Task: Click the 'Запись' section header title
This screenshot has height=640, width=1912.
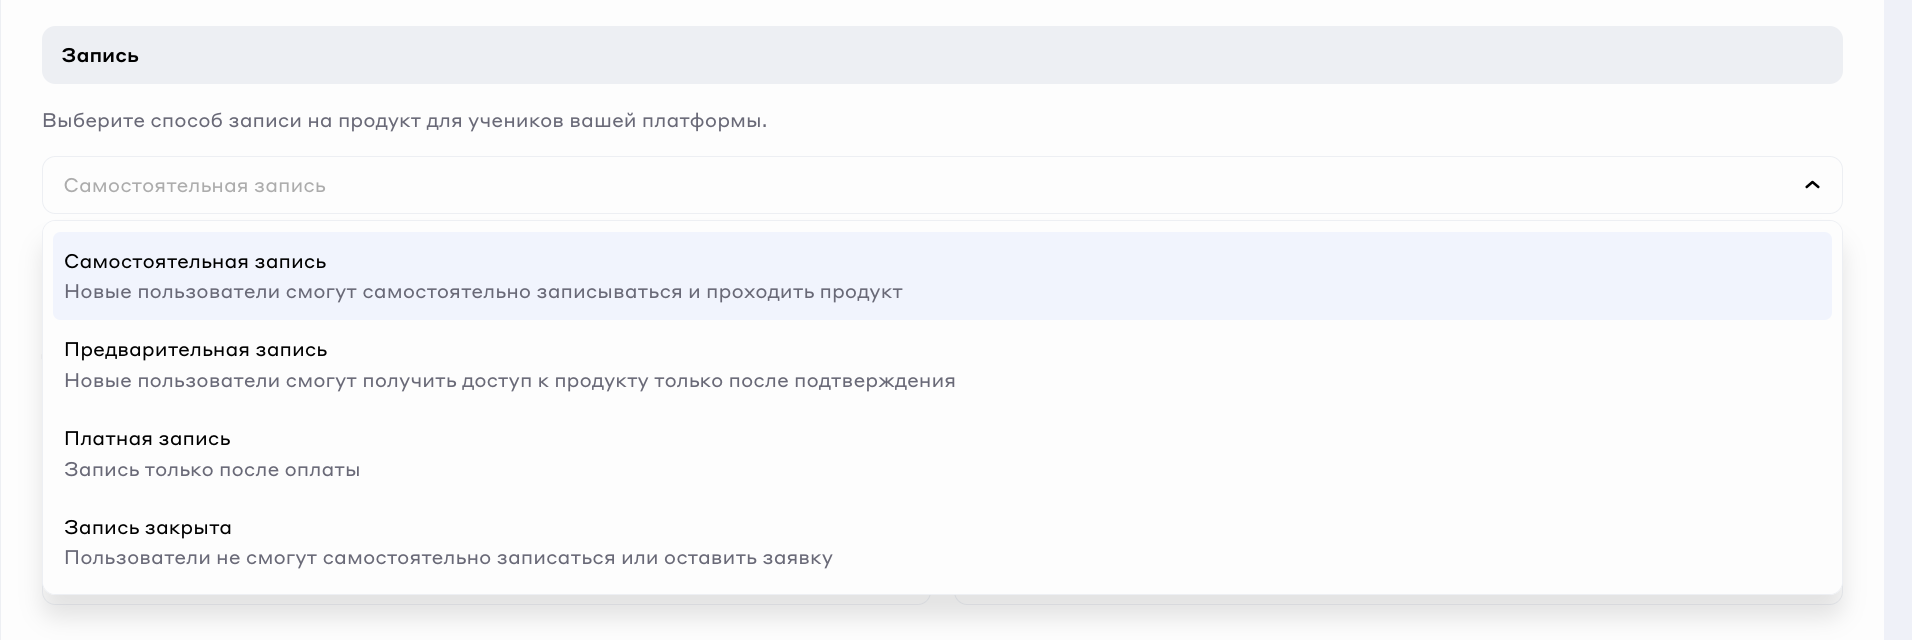Action: coord(100,56)
